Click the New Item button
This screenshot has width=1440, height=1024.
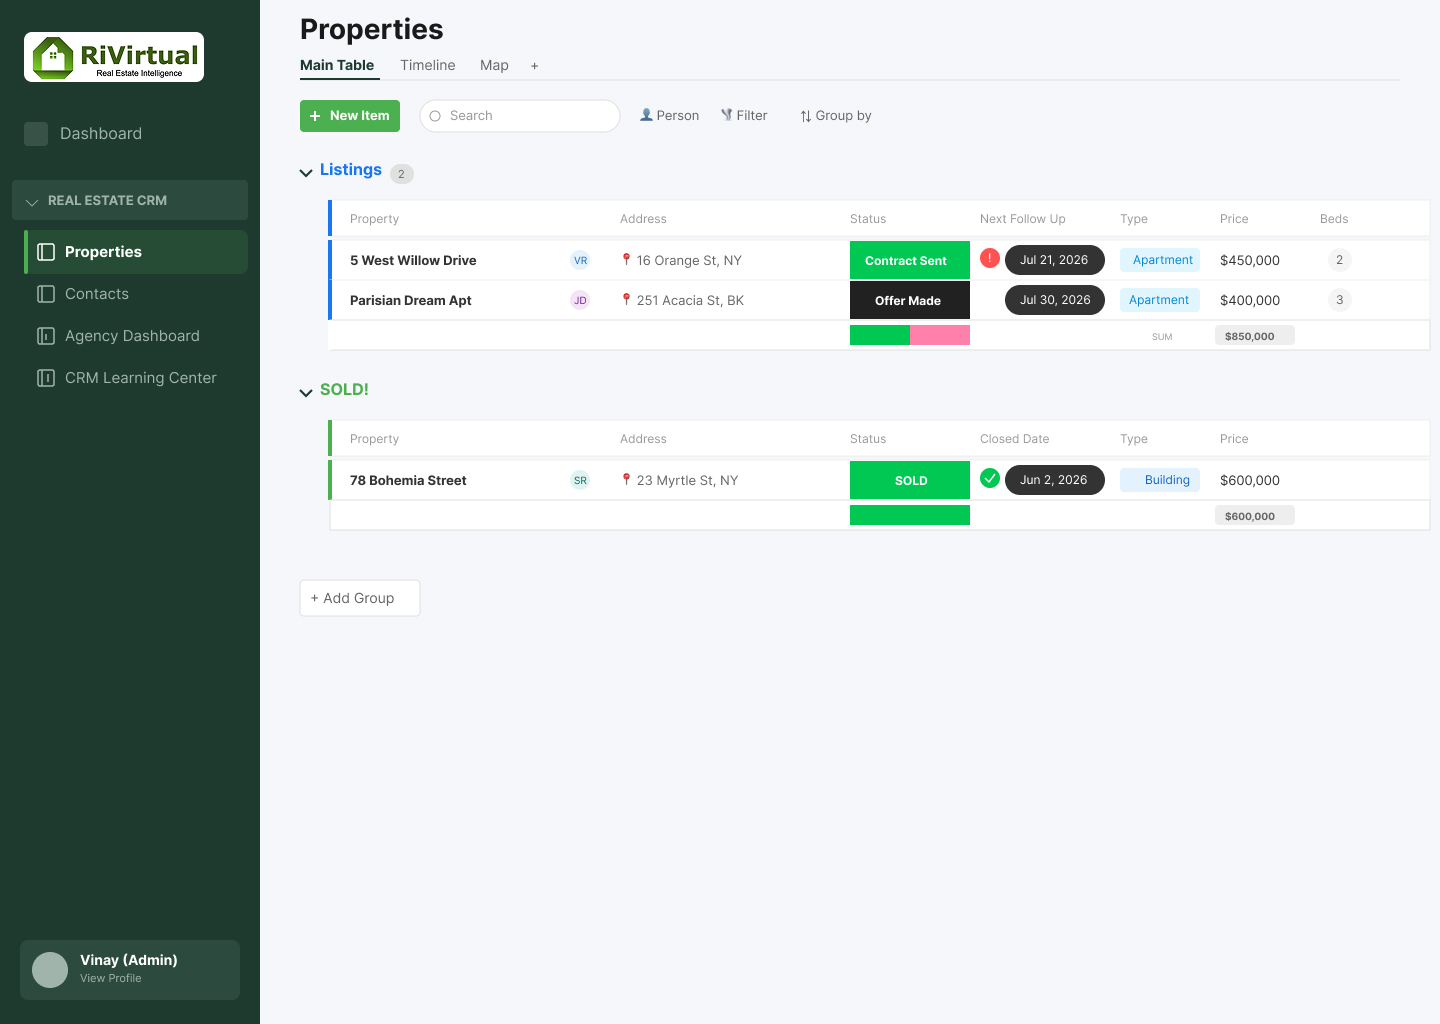coord(350,116)
